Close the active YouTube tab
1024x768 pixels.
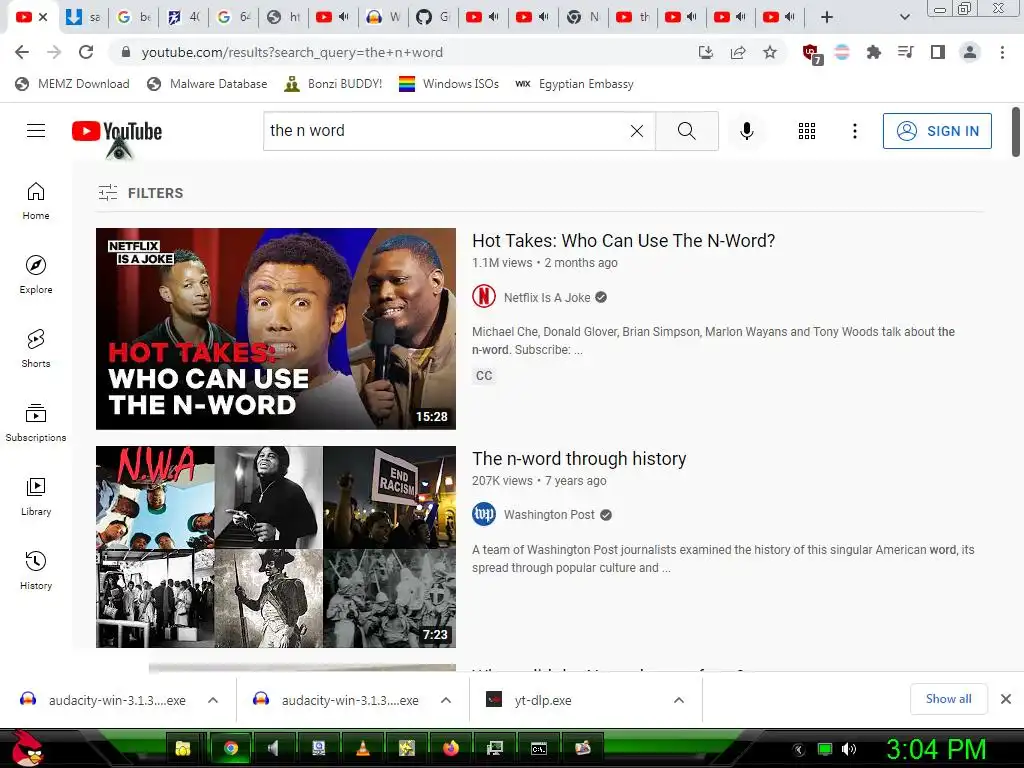[x=43, y=17]
